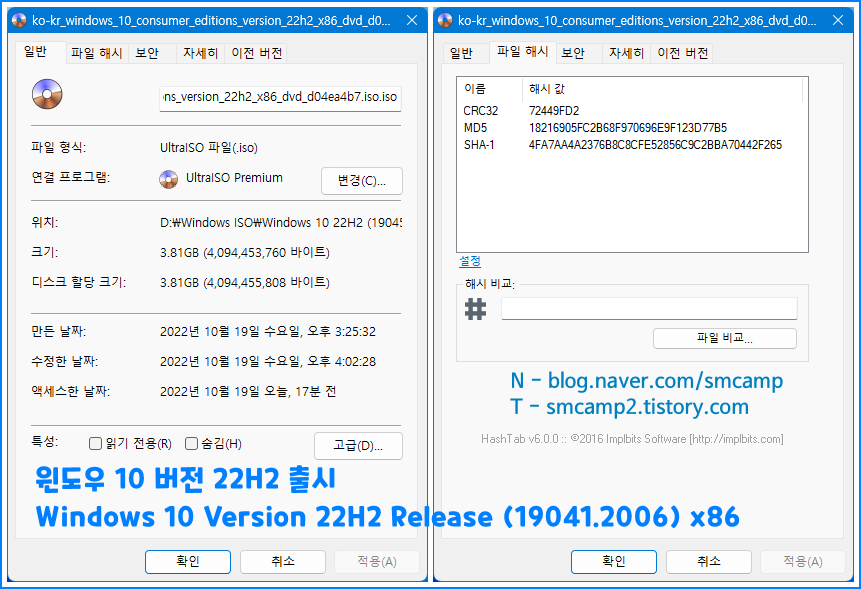
Task: Click the 해시 값 column header
Action: (x=662, y=89)
